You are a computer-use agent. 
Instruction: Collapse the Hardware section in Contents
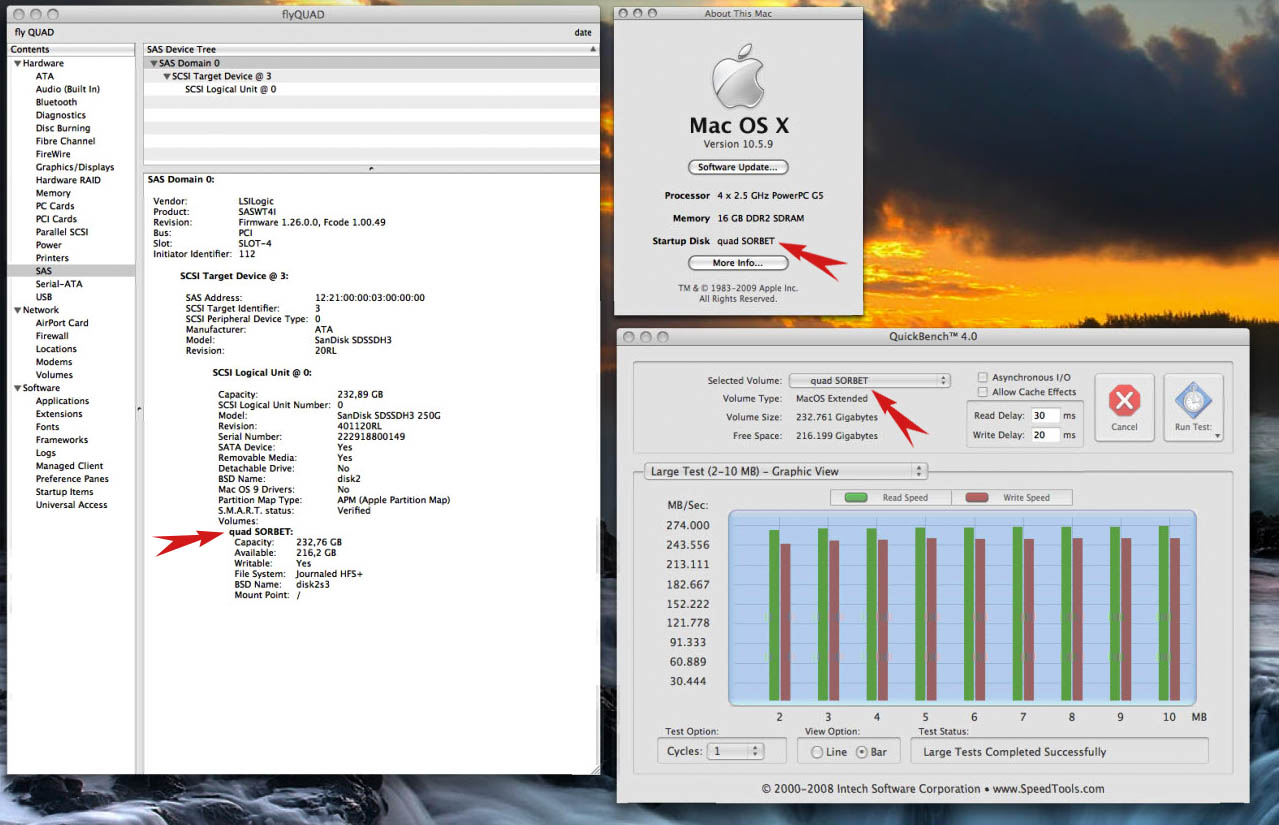[17, 63]
